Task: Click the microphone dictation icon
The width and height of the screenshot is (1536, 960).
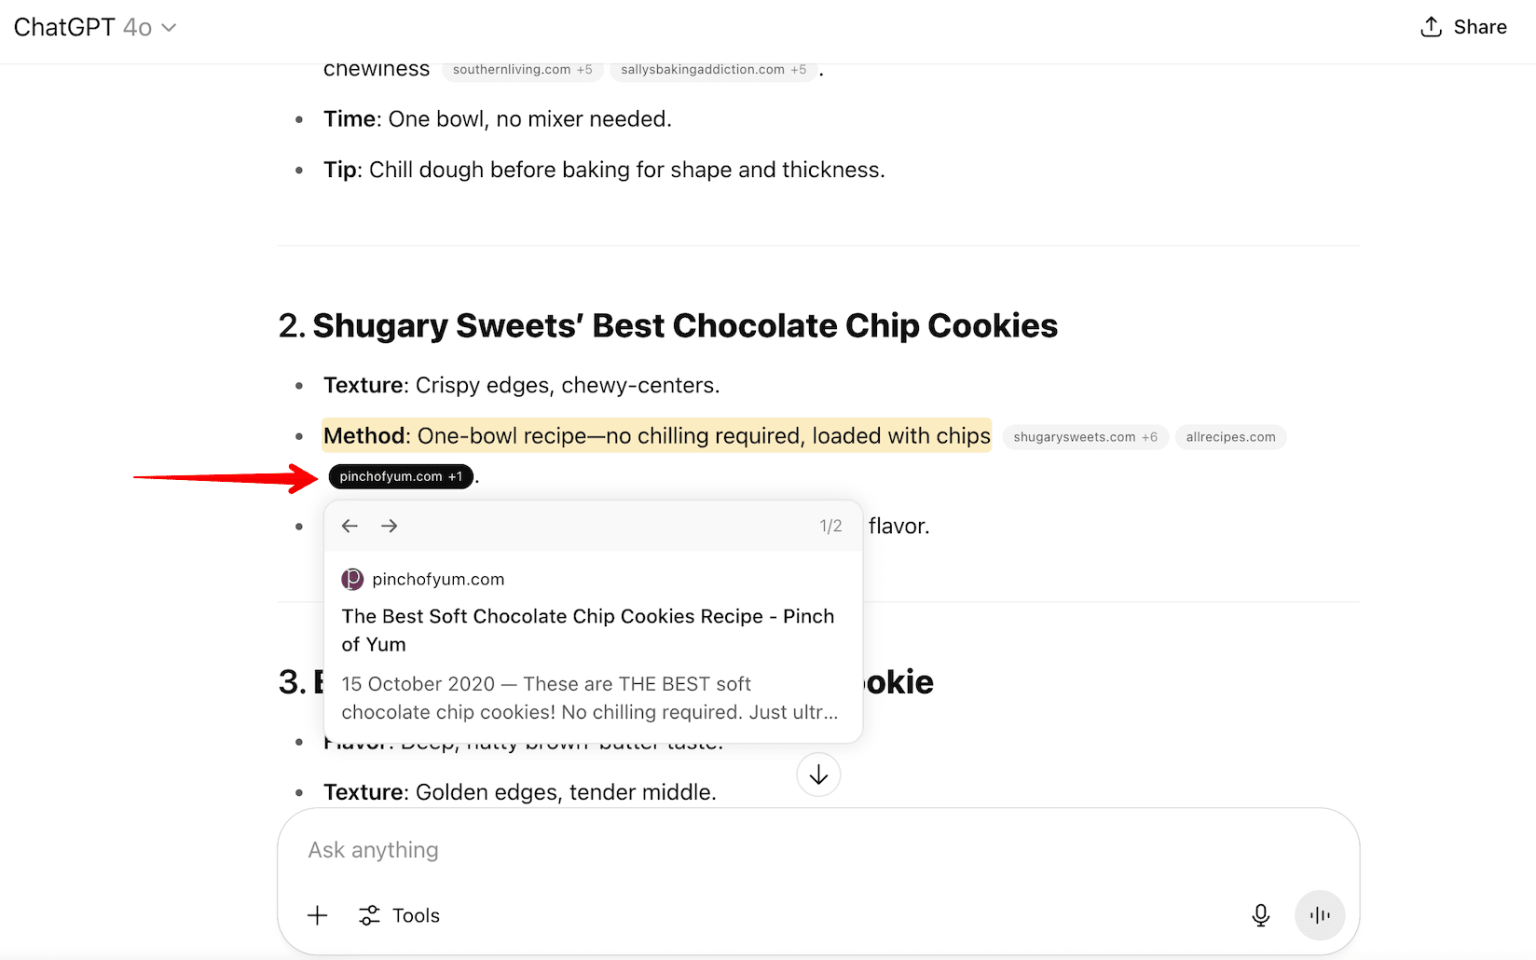Action: coord(1260,915)
